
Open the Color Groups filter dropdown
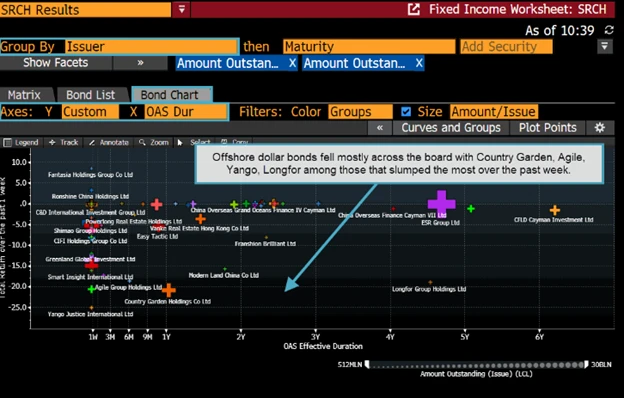(x=360, y=112)
